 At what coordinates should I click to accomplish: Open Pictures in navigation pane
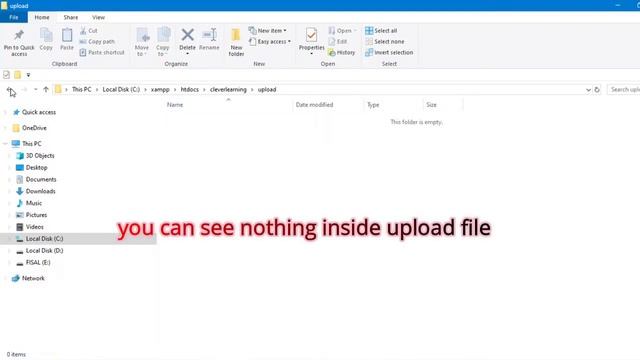[x=36, y=215]
